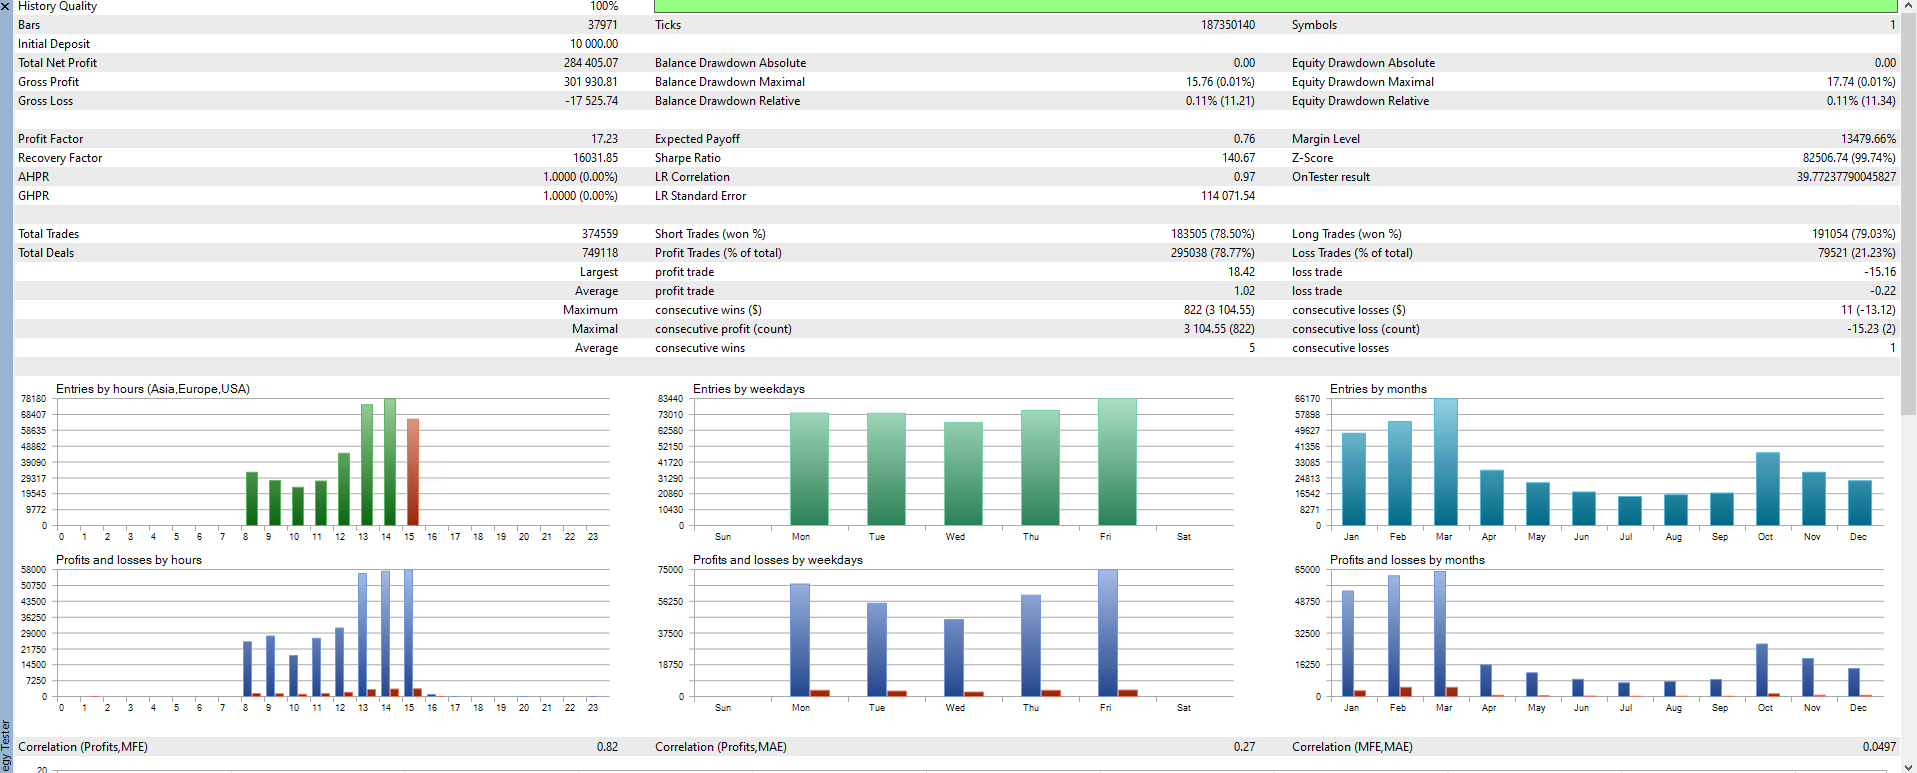Viewport: 1917px width, 773px height.
Task: Click the Friday bar in Entries by weekdays
Action: pyautogui.click(x=1117, y=462)
